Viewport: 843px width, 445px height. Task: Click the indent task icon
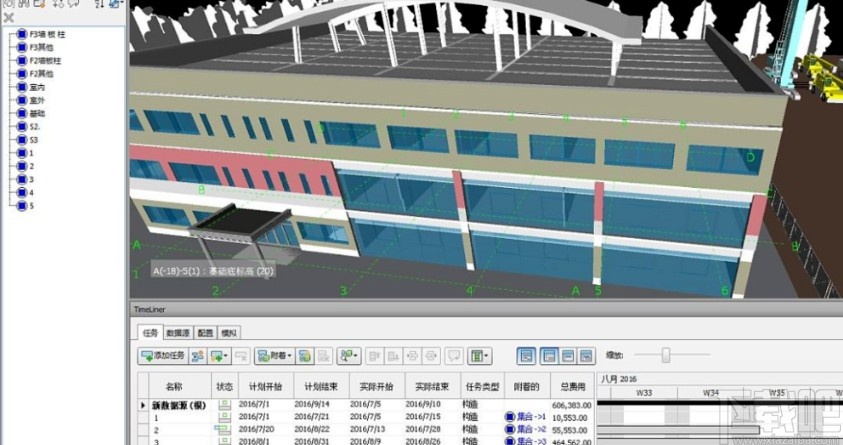(x=431, y=356)
